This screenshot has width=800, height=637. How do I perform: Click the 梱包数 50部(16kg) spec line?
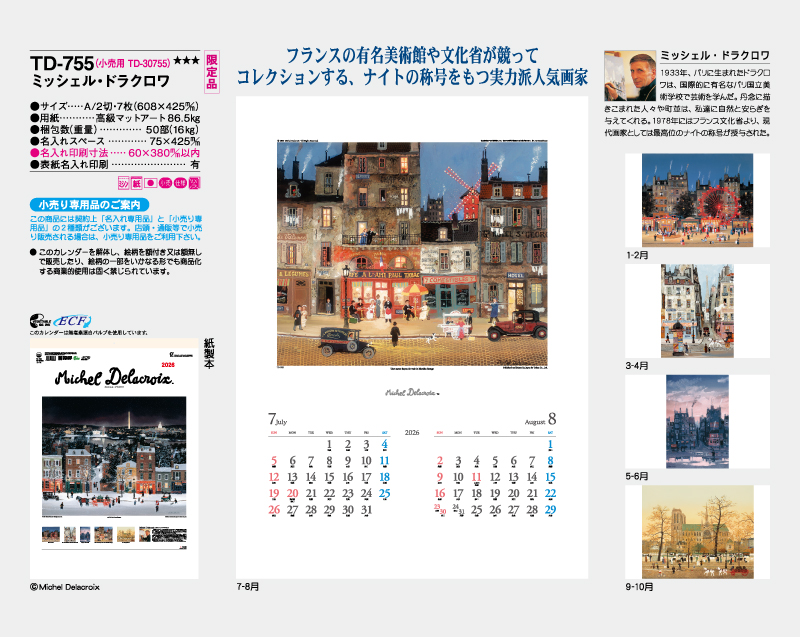[x=115, y=130]
